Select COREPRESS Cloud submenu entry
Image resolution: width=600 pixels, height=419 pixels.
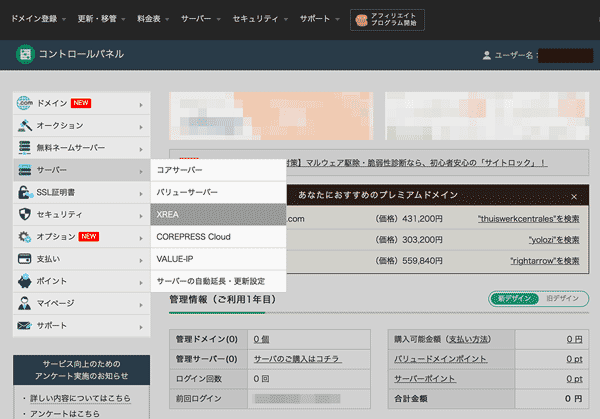pos(218,236)
